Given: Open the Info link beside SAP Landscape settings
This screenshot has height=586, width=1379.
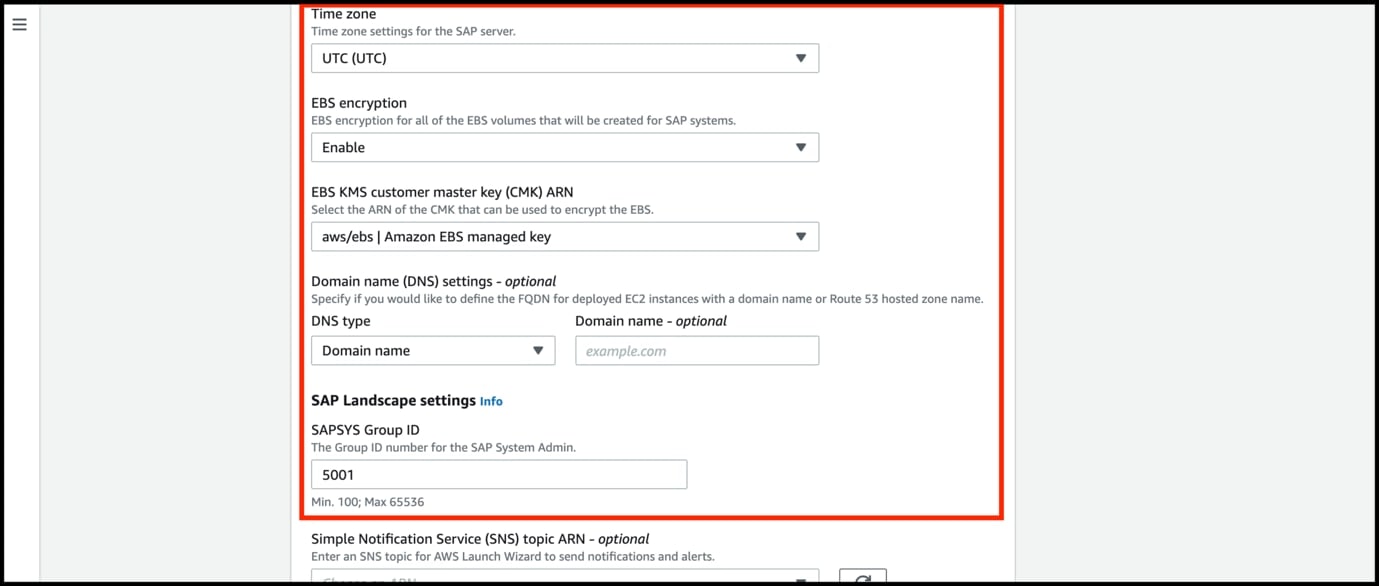Looking at the screenshot, I should pyautogui.click(x=491, y=401).
